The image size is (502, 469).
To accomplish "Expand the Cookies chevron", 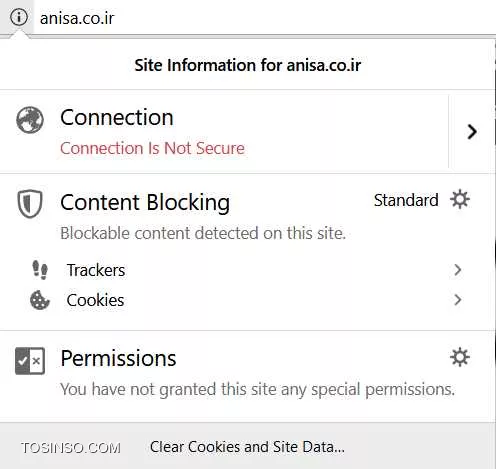I will coord(458,300).
